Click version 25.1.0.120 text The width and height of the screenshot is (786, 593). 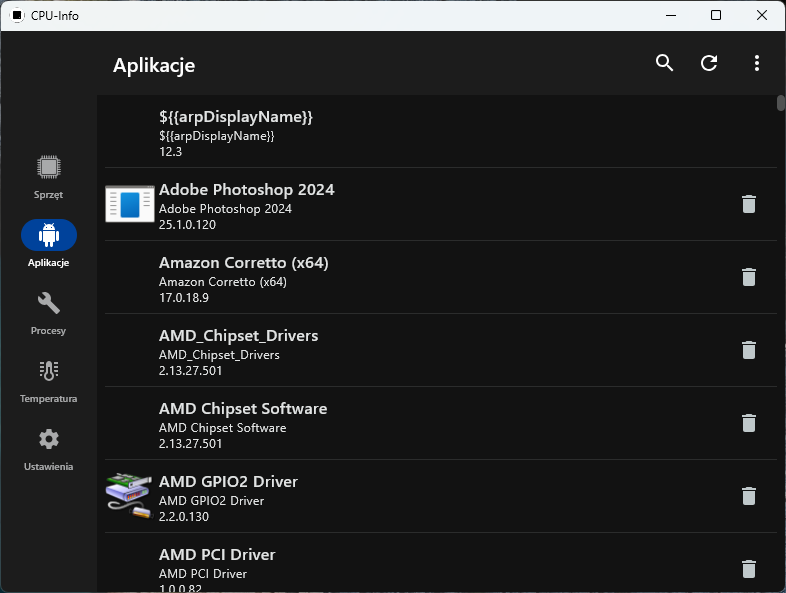click(187, 225)
